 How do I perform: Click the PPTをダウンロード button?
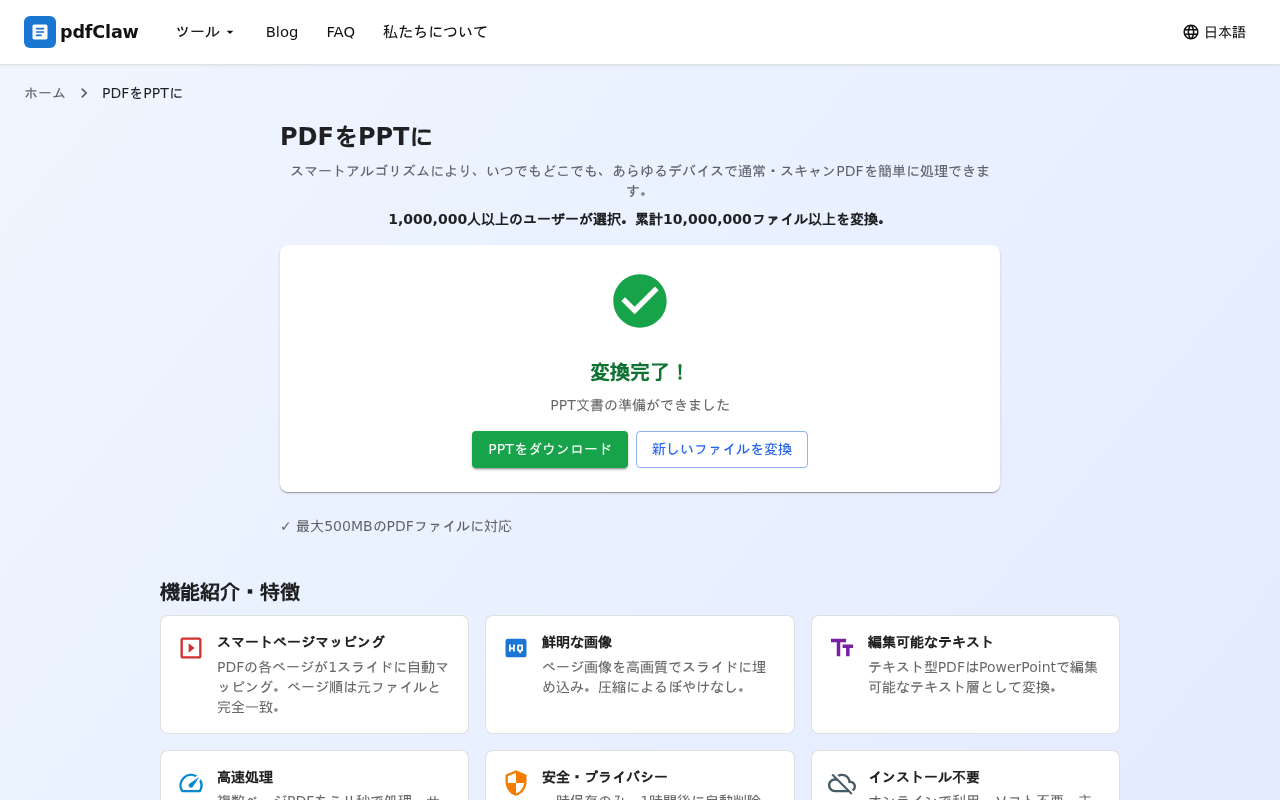point(550,449)
